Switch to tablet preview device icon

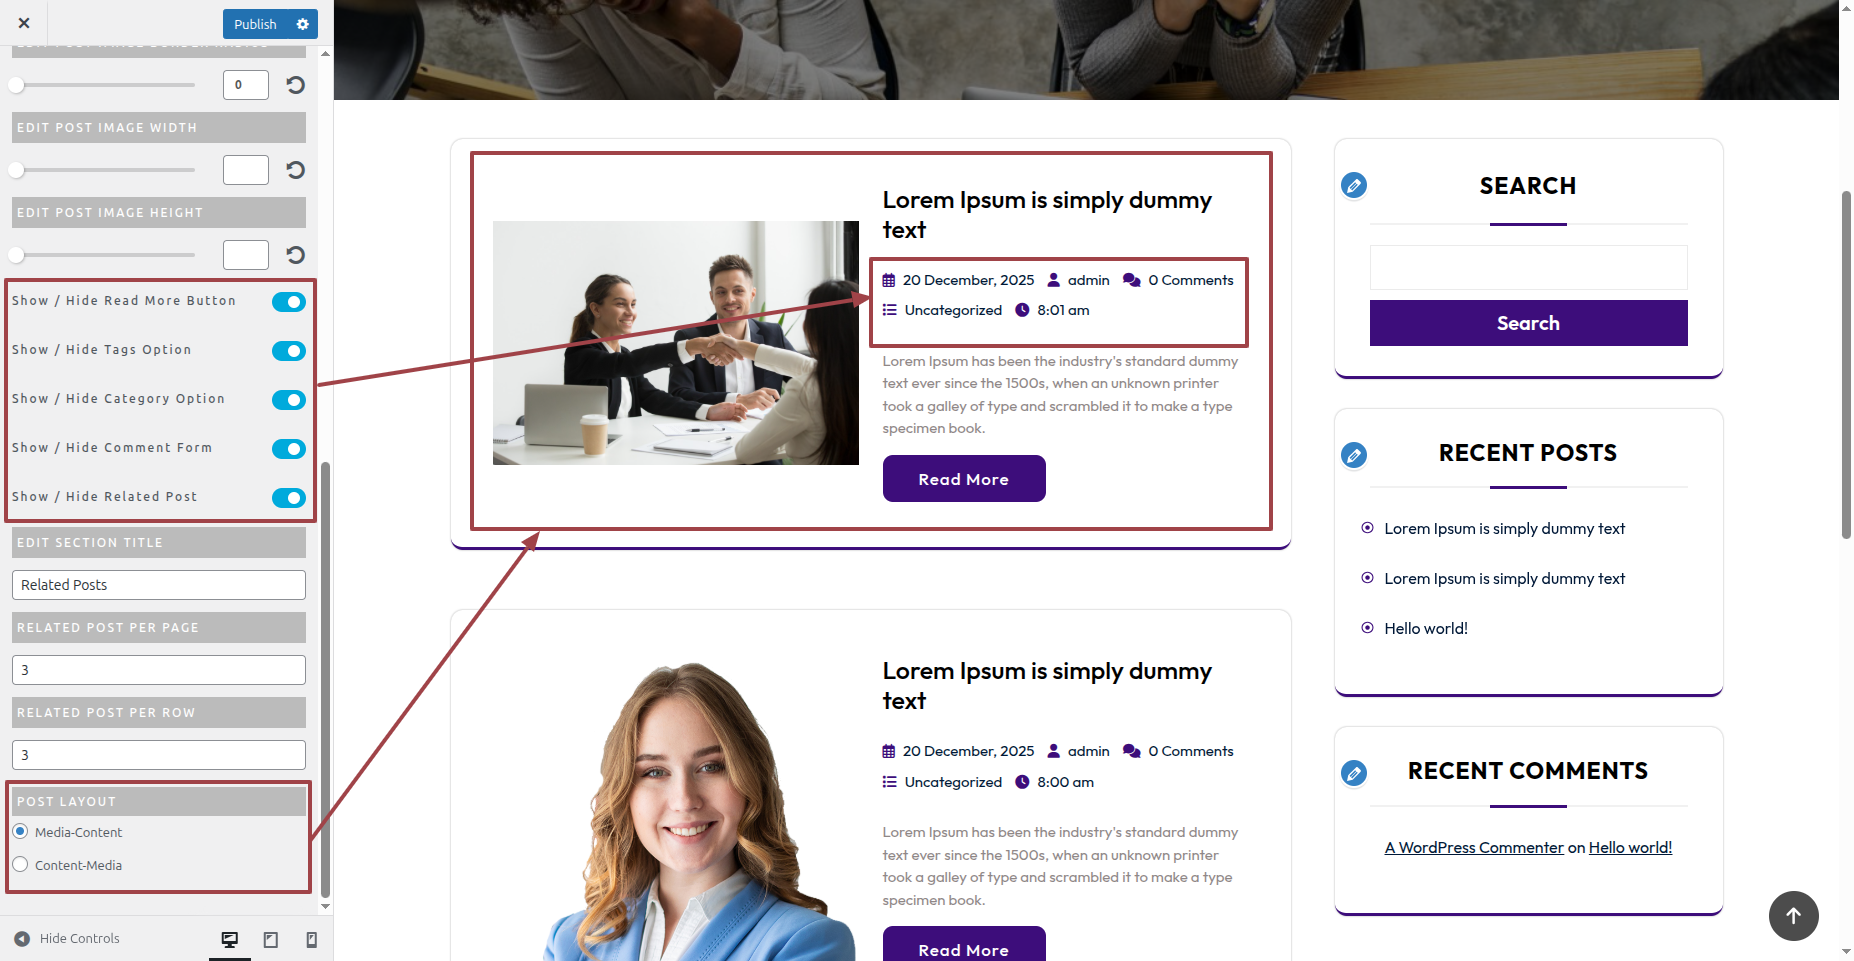[270, 939]
